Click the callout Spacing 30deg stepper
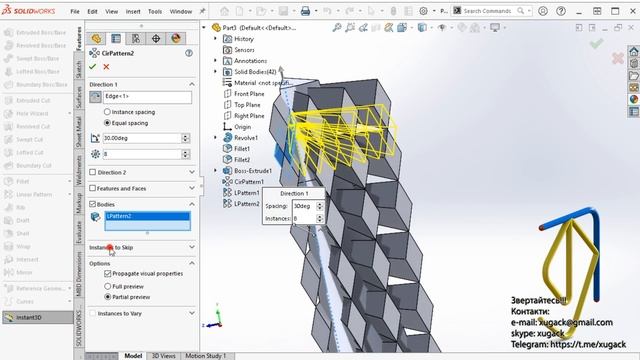This screenshot has height=360, width=640. click(320, 207)
